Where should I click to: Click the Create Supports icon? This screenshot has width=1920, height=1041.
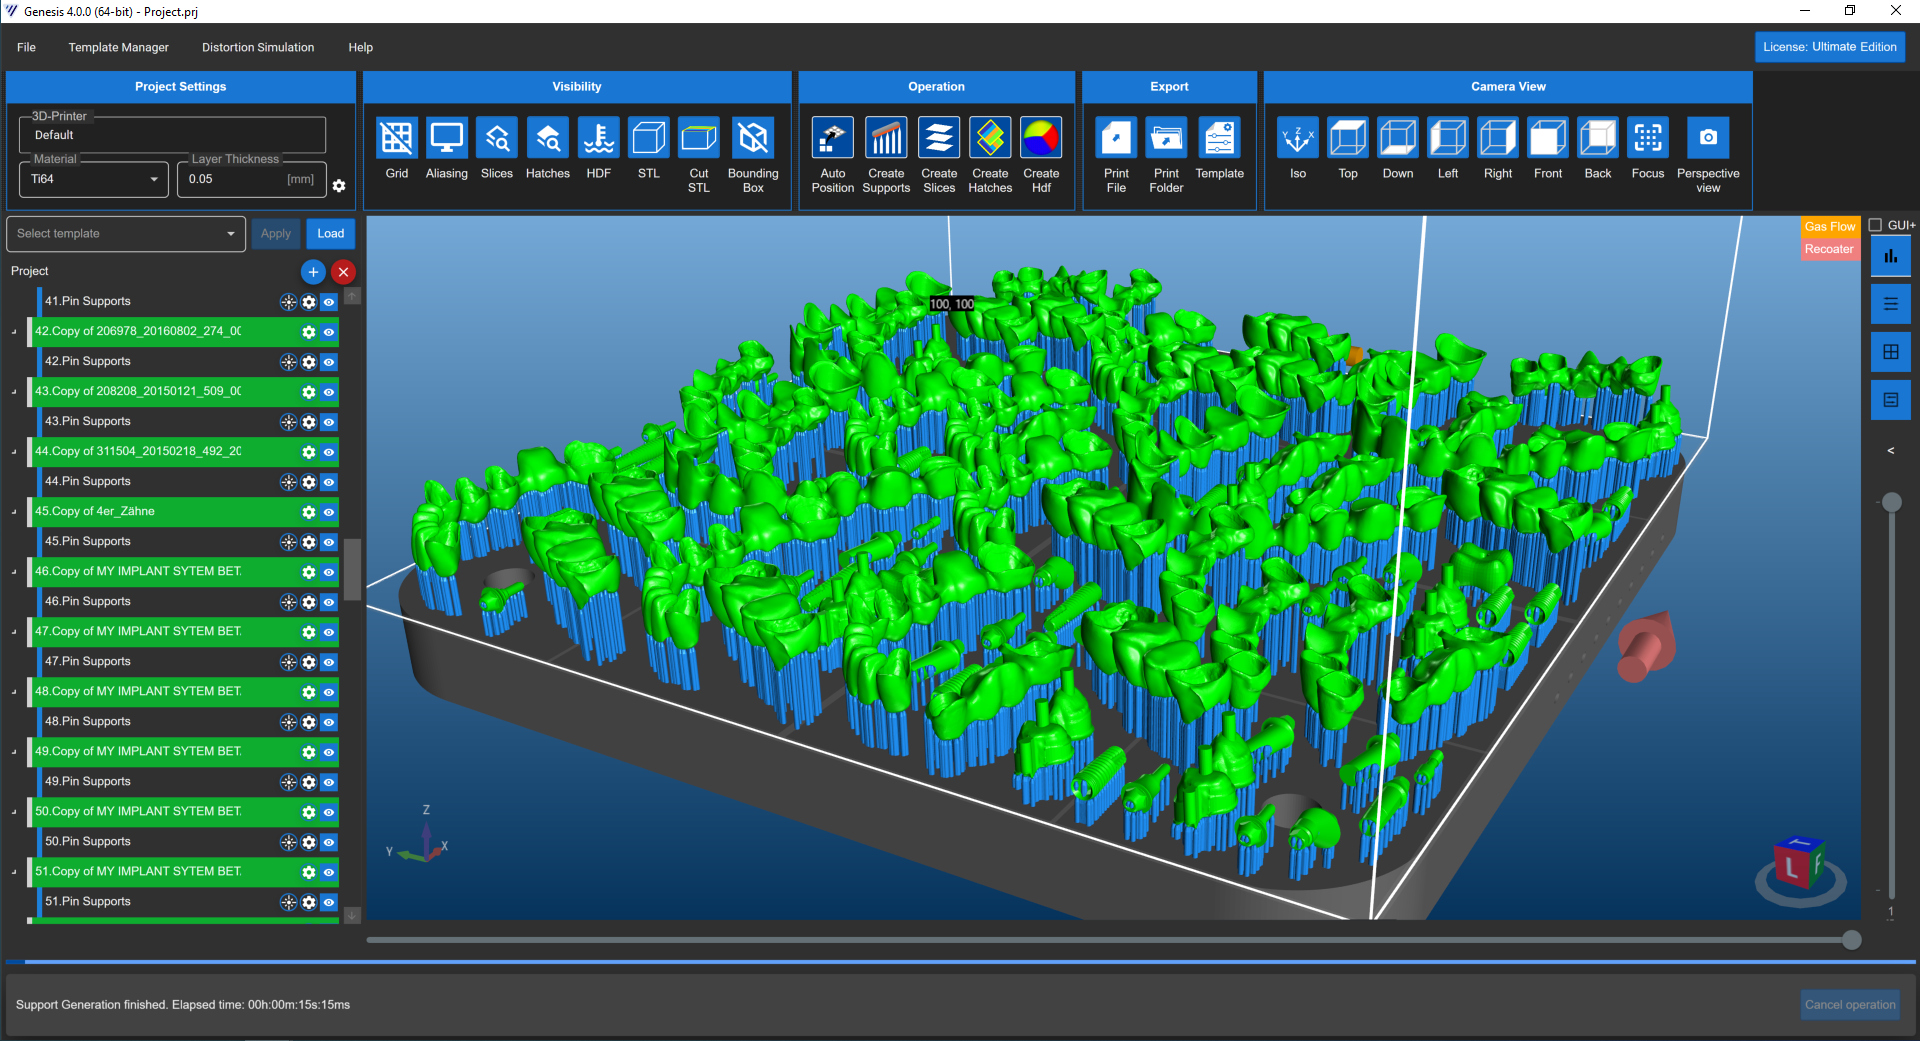tap(886, 138)
